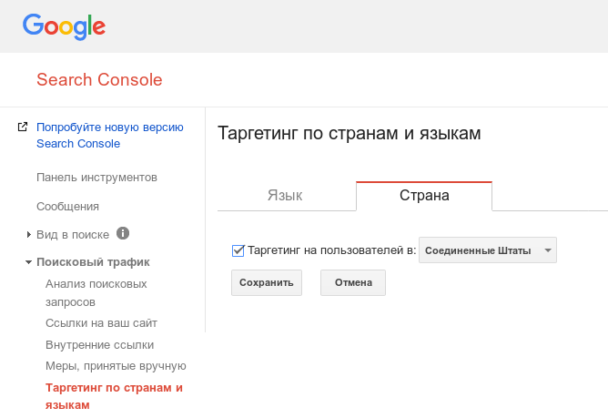
Task: Open Внутренние ссылки
Action: point(100,345)
